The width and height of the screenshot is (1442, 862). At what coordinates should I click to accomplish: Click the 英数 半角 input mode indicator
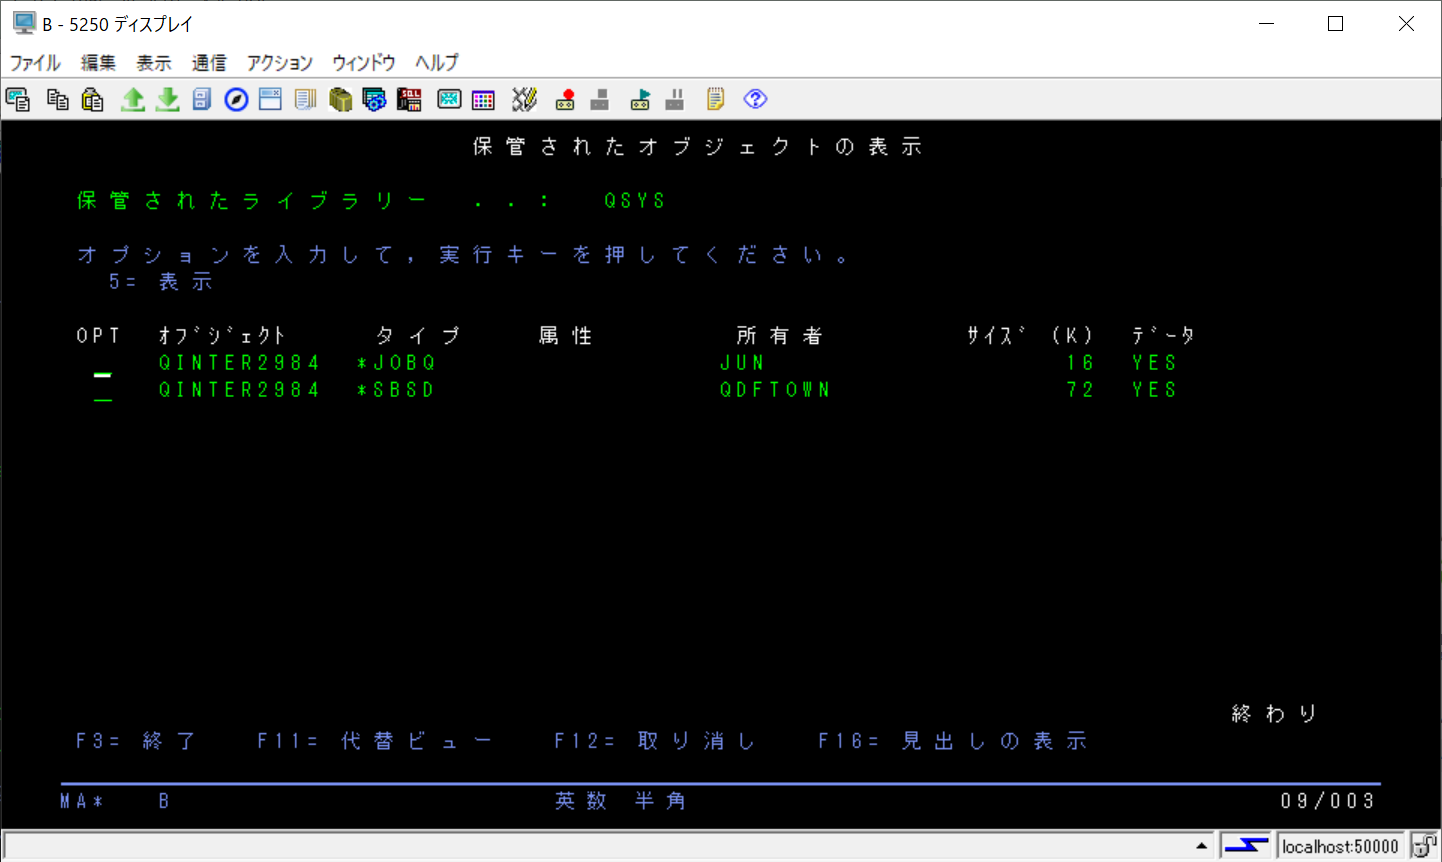coord(621,801)
